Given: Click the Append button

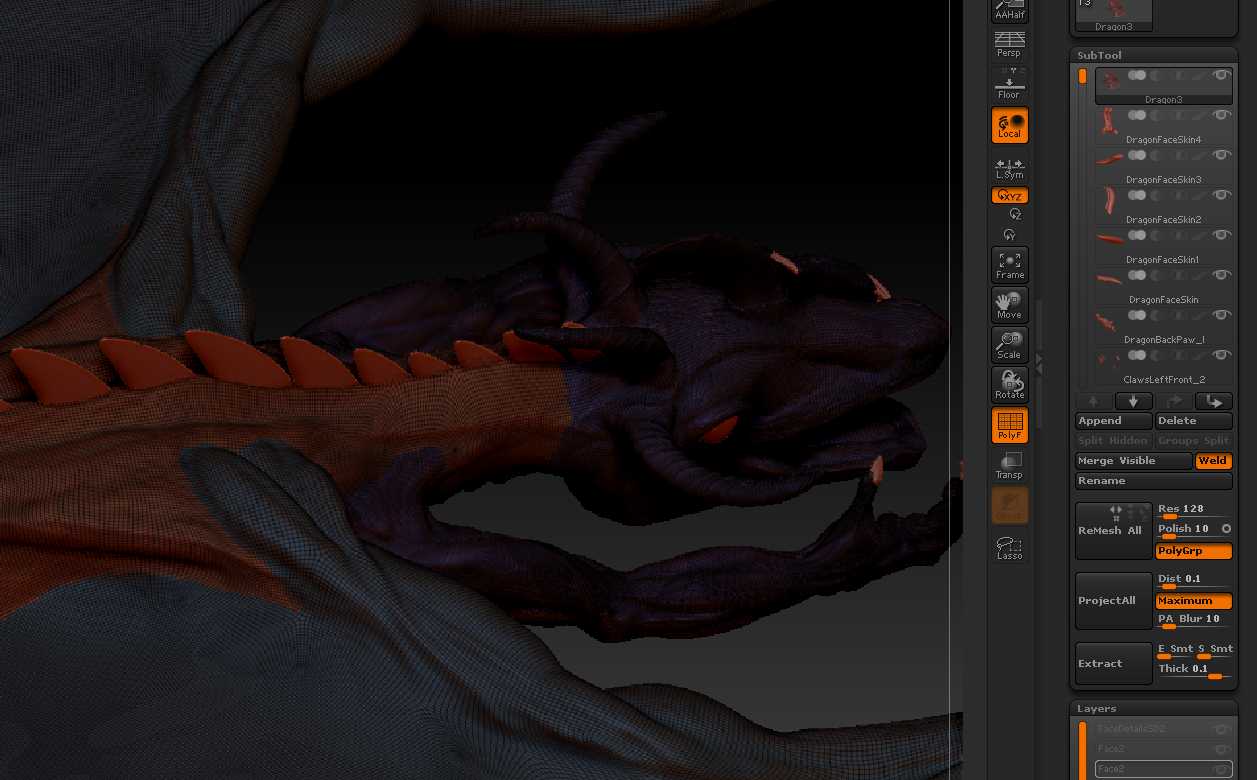Looking at the screenshot, I should pos(1113,421).
